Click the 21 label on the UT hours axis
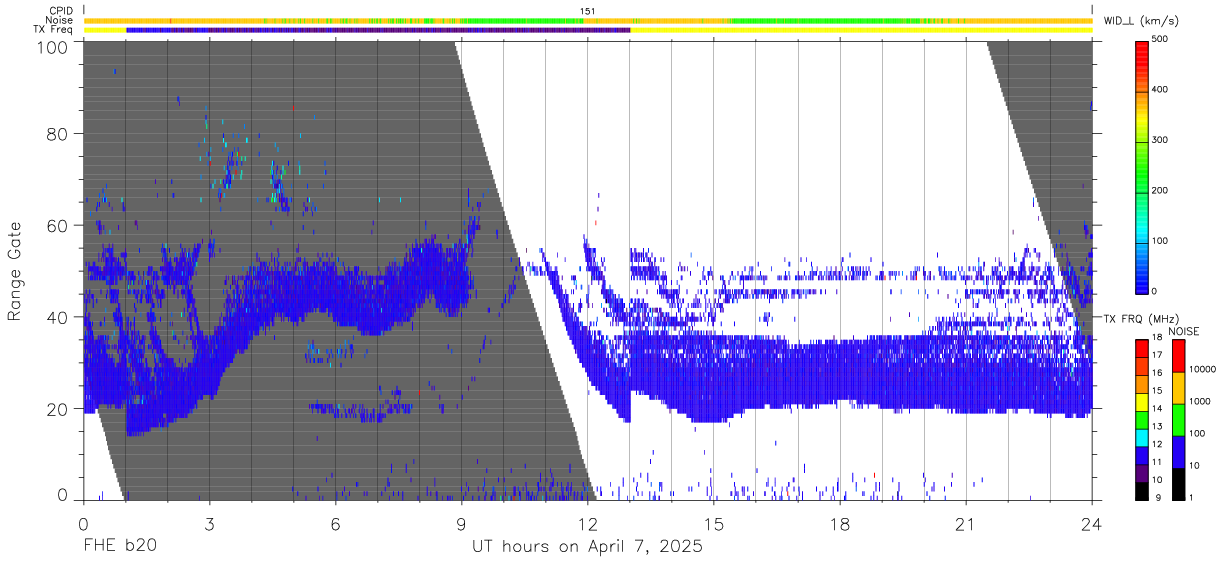The image size is (1228, 567). point(966,524)
